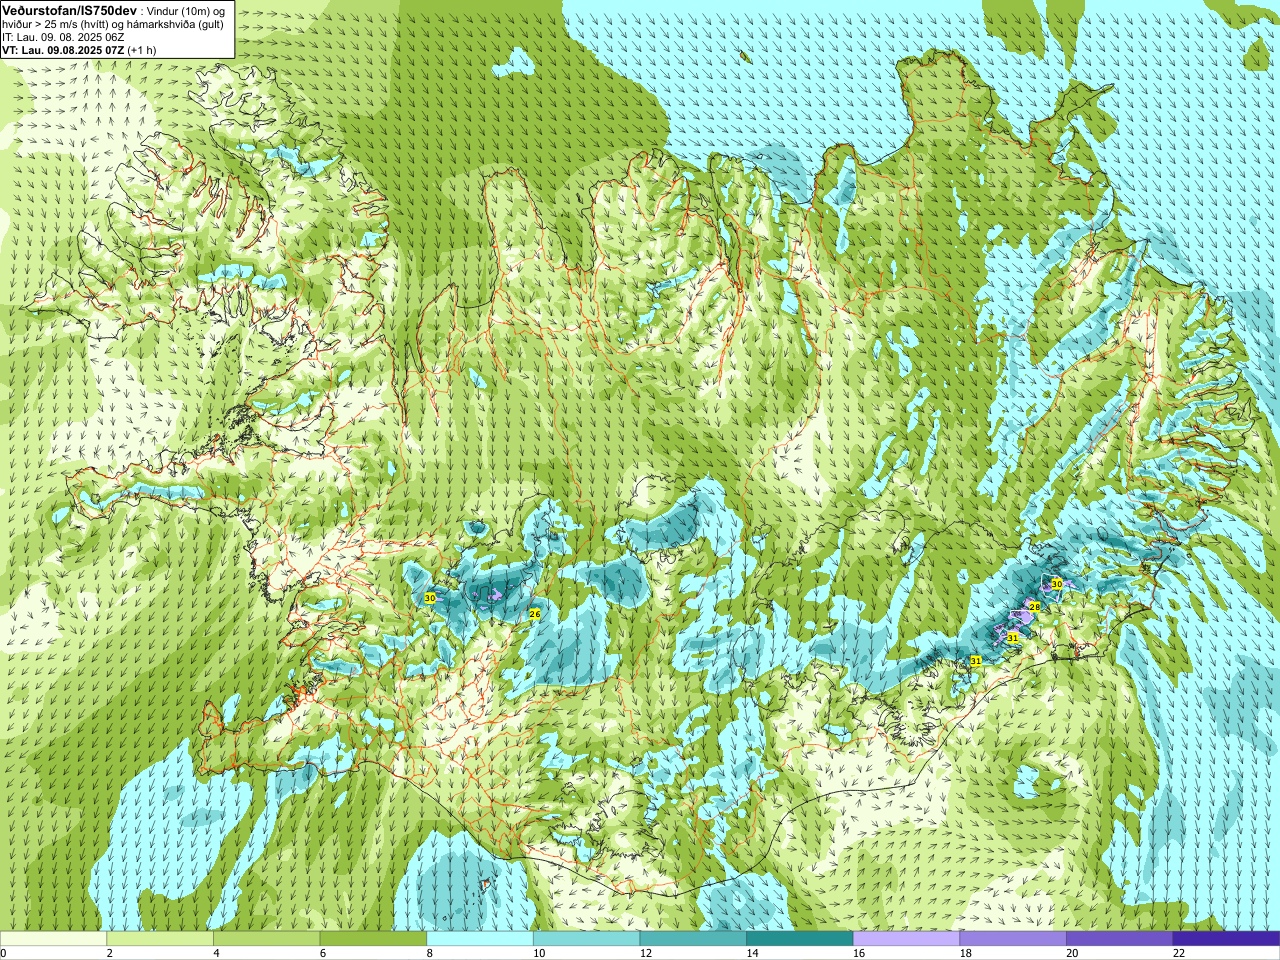This screenshot has width=1280, height=960.
Task: Click the color bar label 0
Action: 4,954
